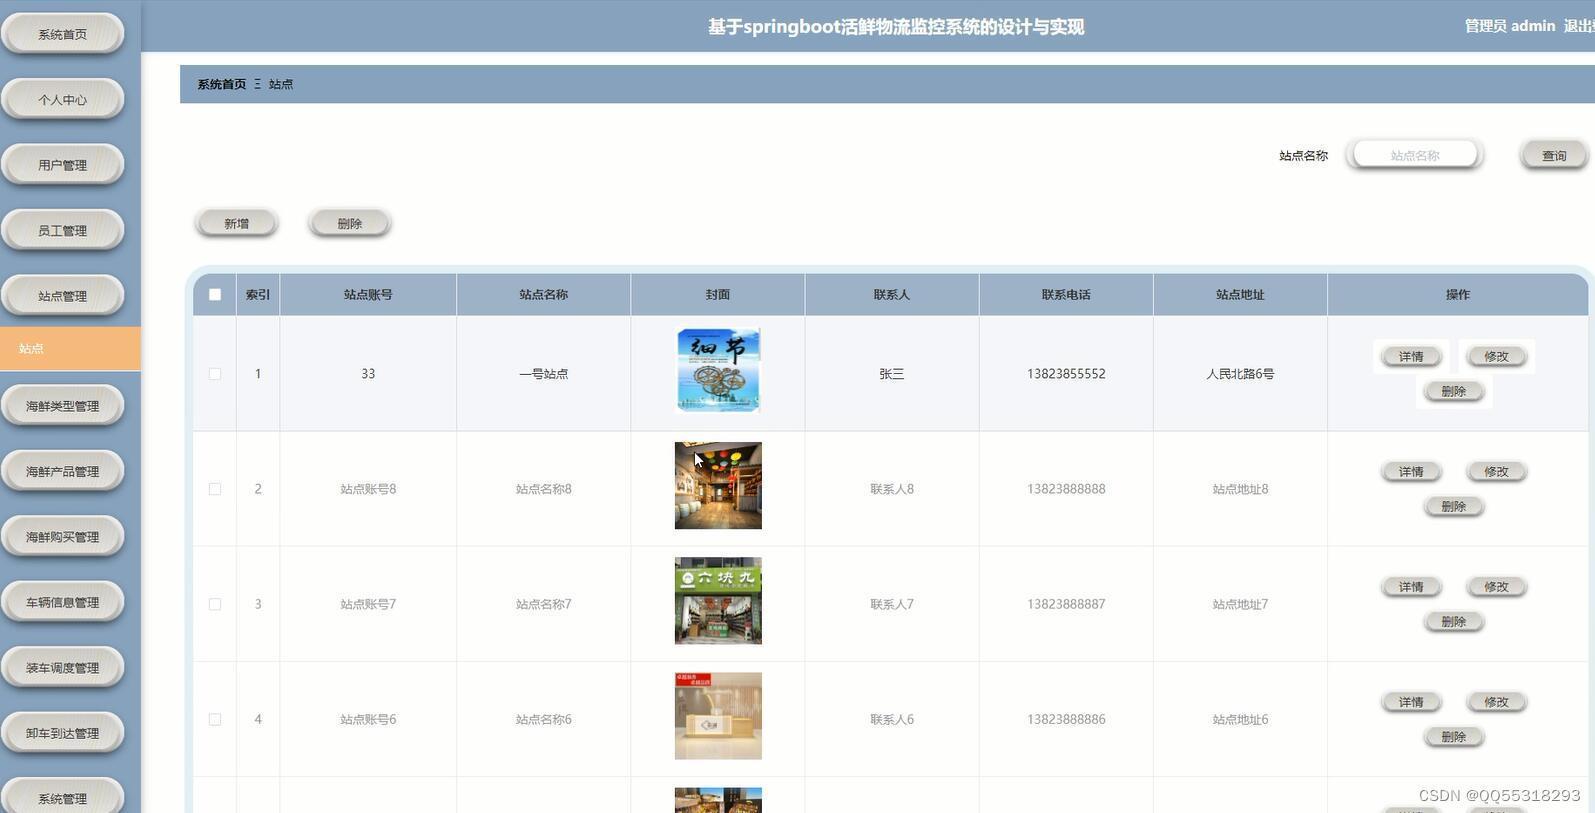This screenshot has height=813, width=1595.
Task: Click 修改 for 站点名称8 row
Action: tap(1496, 471)
